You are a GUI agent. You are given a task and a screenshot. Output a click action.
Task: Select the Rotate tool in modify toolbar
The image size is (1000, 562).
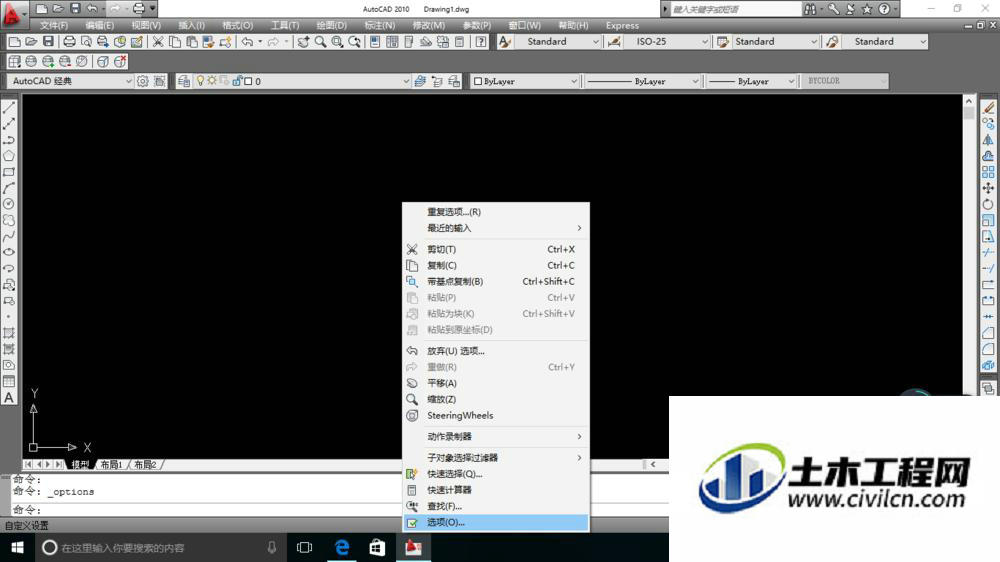pos(989,205)
